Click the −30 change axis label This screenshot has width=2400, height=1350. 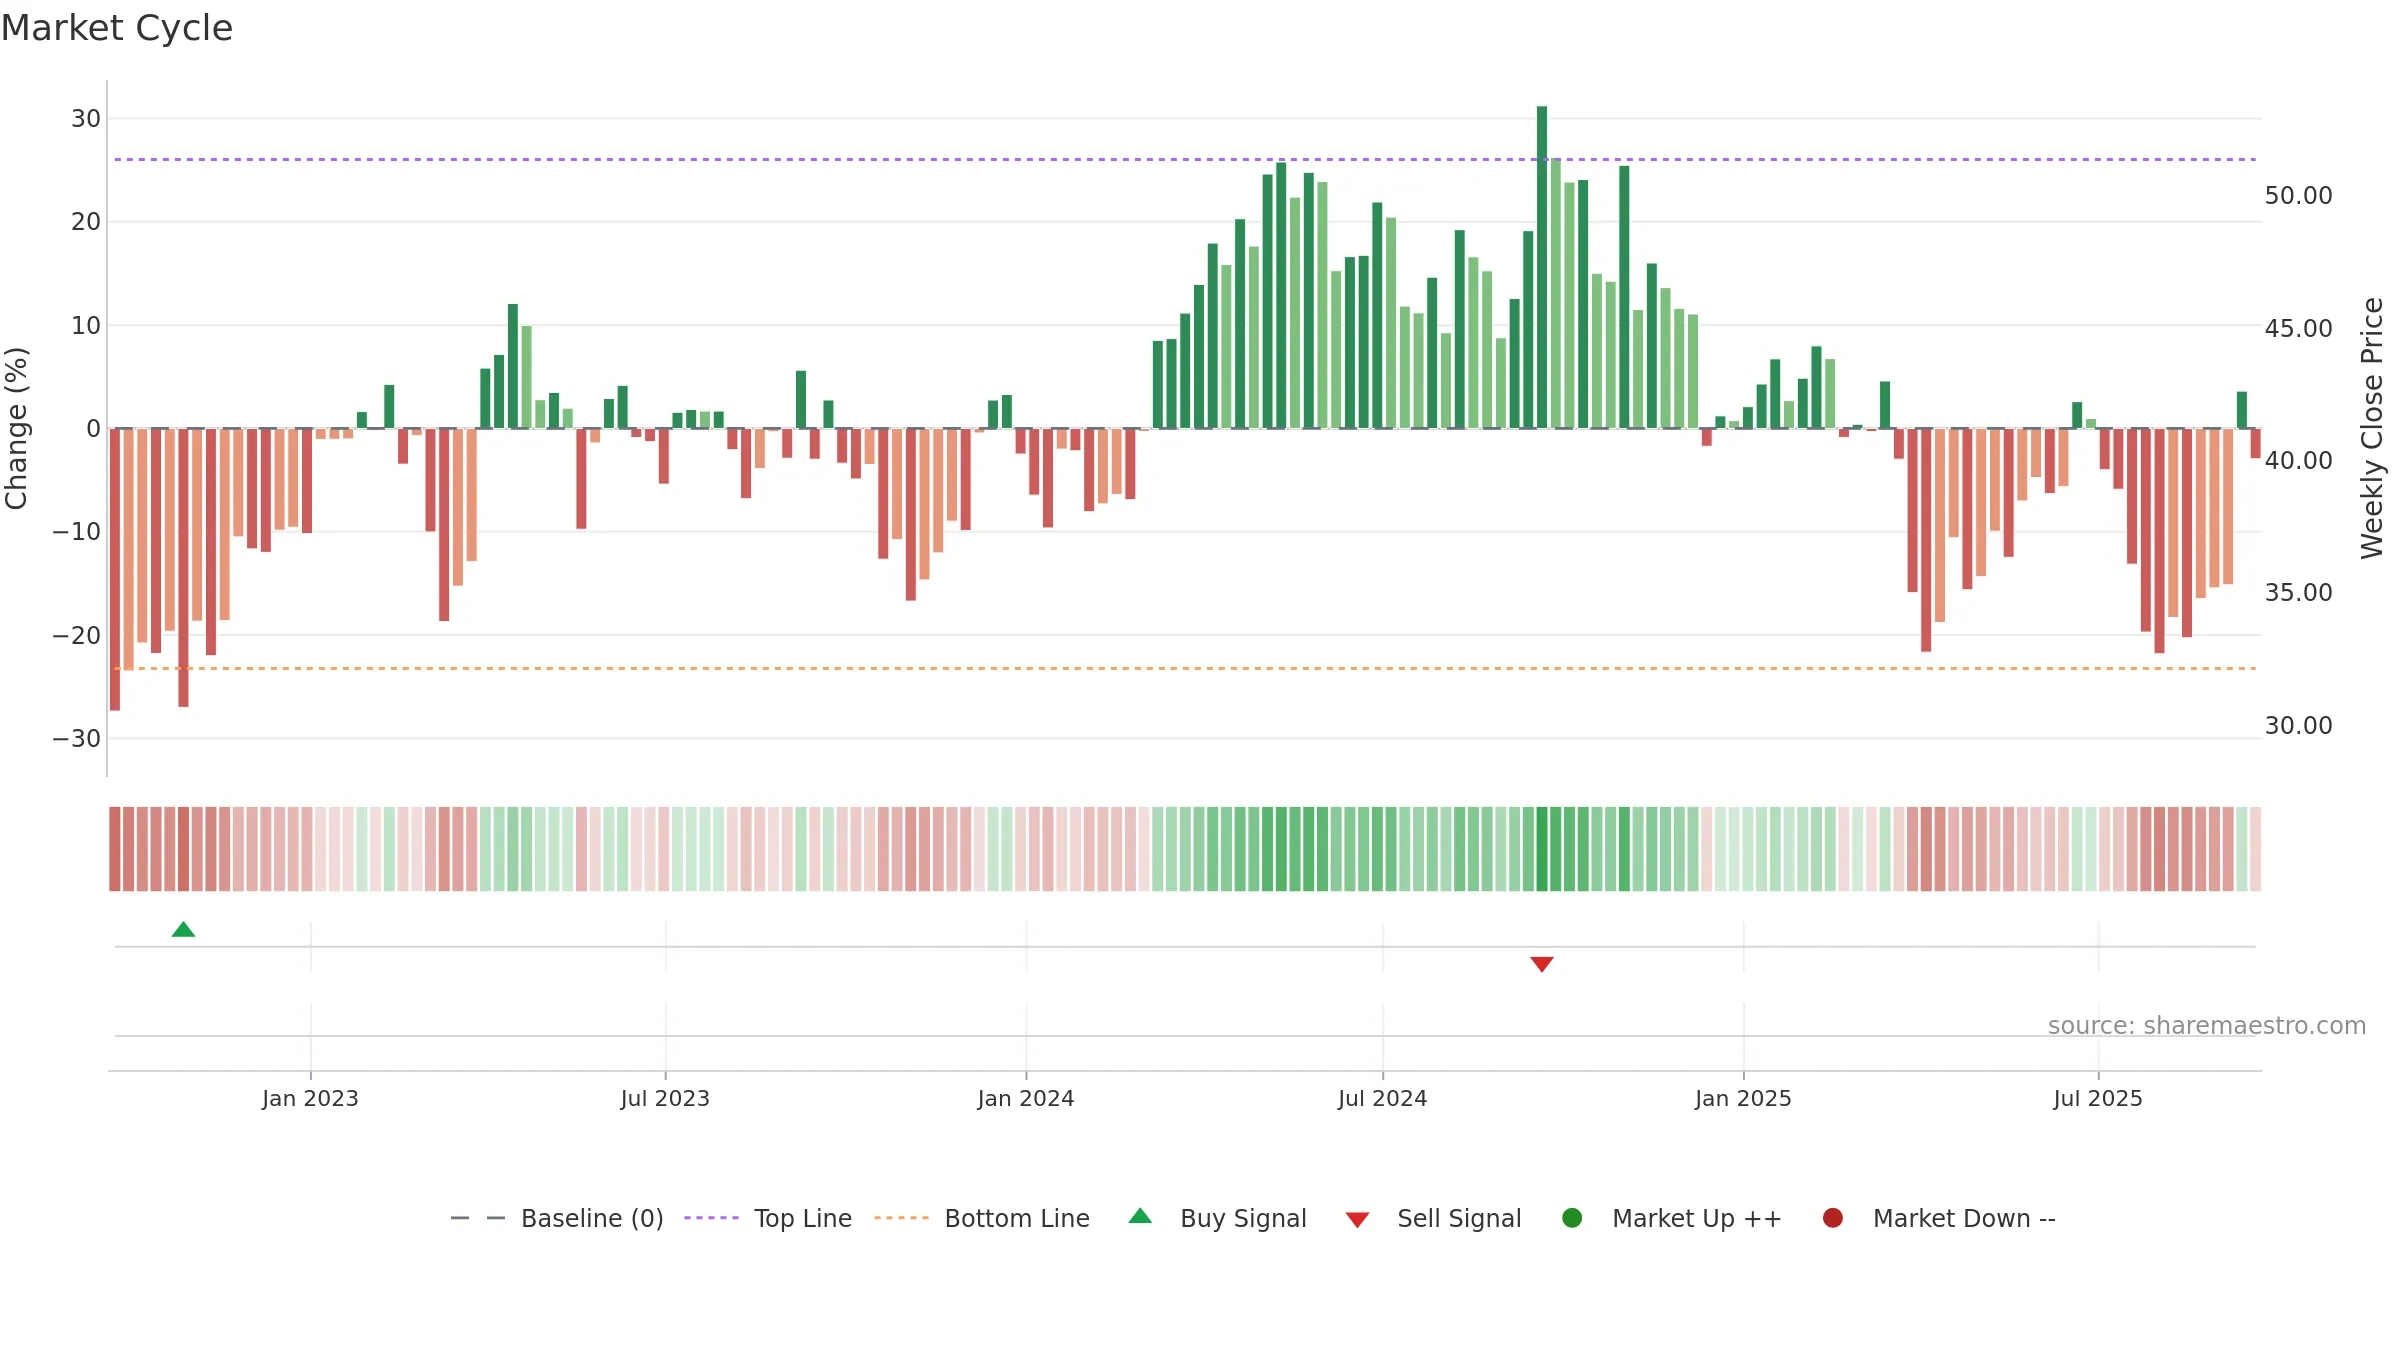[x=77, y=738]
